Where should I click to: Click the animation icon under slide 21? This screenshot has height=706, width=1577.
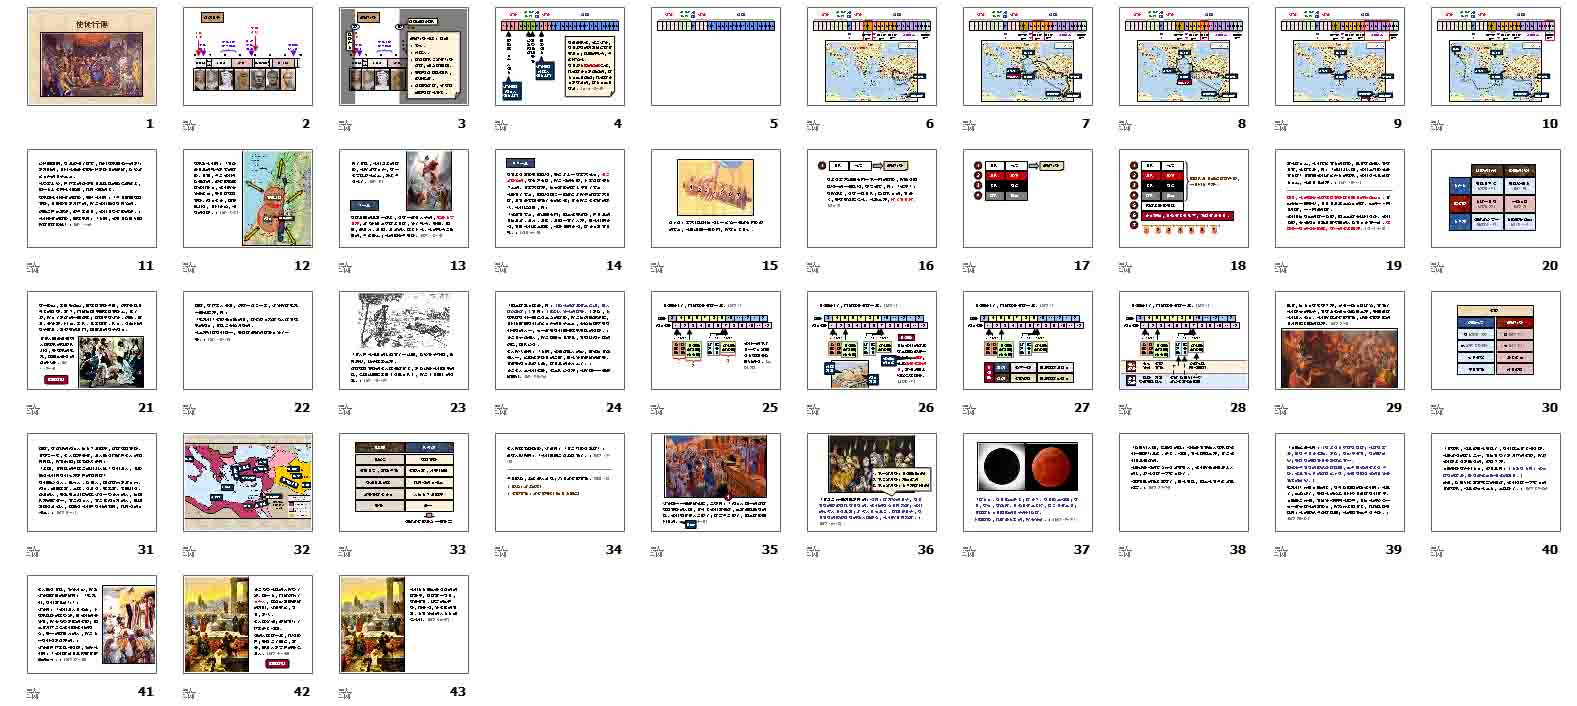click(x=33, y=409)
